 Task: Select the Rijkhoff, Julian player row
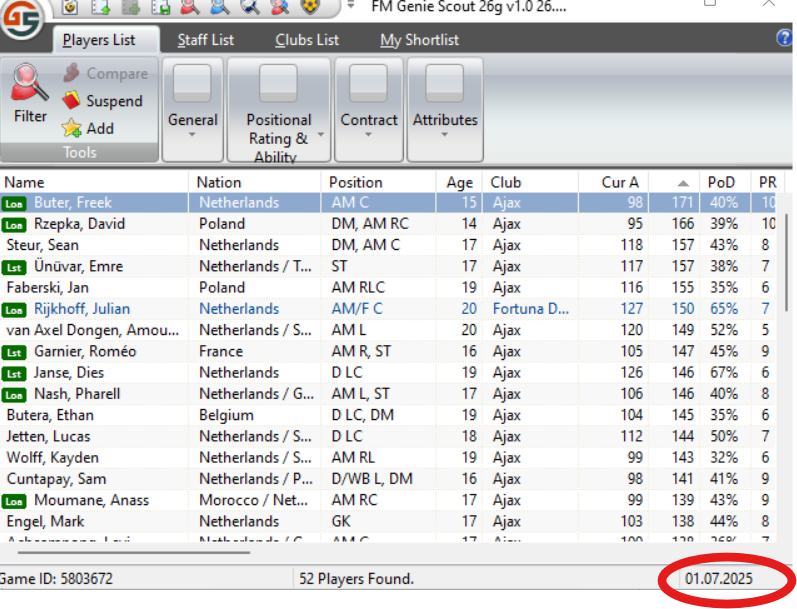click(x=82, y=309)
